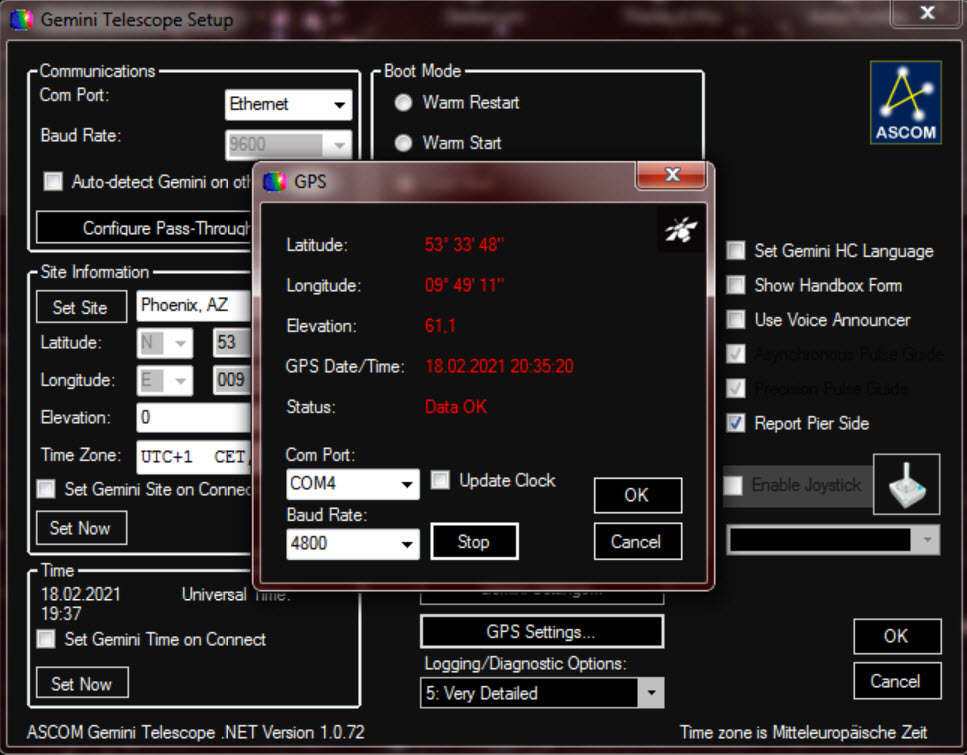Click the Gemini Telescope Setup title icon
Viewport: 967px width, 755px height.
click(22, 20)
